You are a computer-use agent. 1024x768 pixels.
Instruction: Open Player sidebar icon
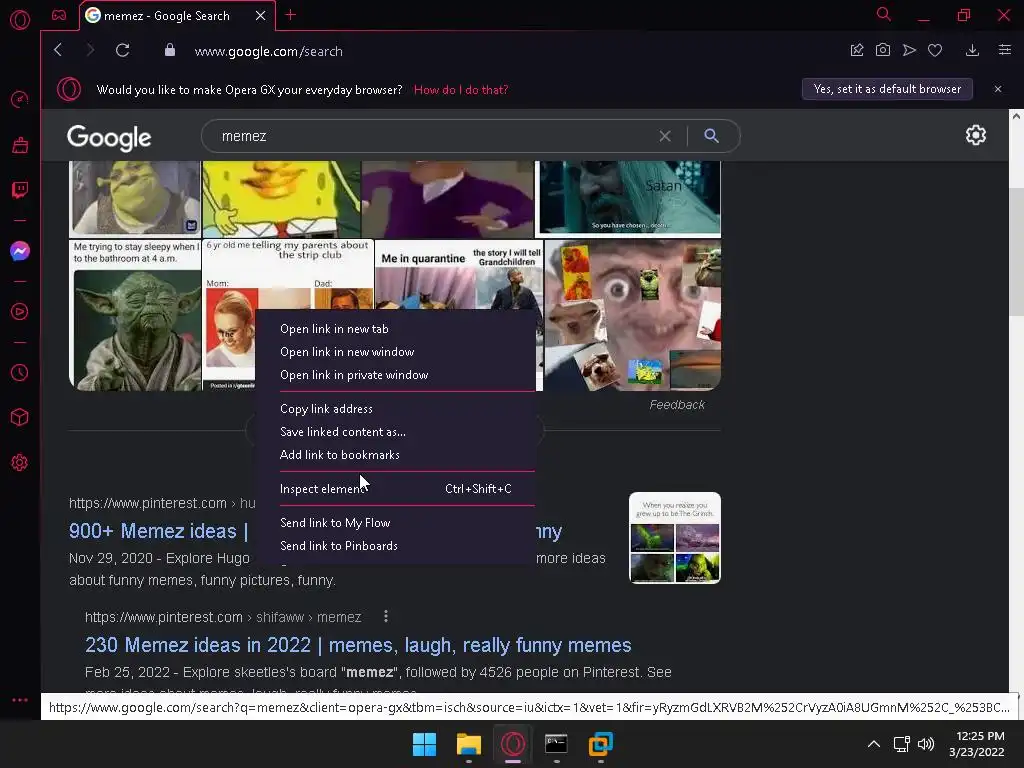[20, 312]
